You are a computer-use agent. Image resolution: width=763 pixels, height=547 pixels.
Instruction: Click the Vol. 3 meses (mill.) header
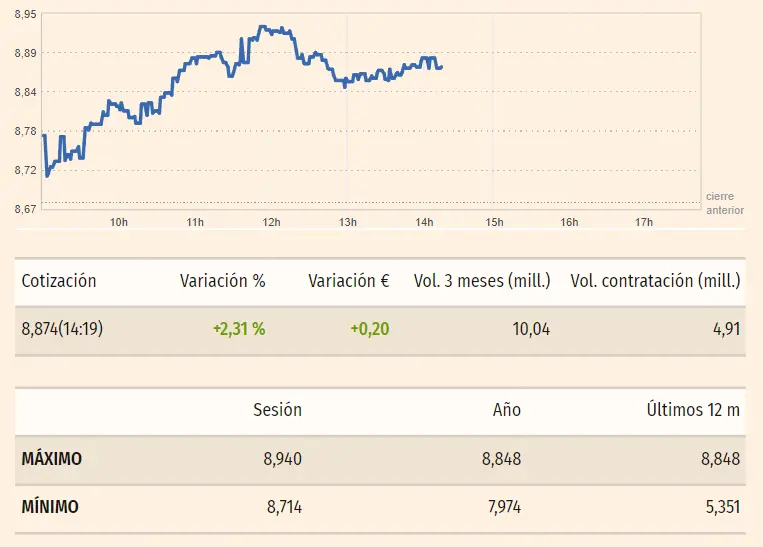click(x=482, y=281)
